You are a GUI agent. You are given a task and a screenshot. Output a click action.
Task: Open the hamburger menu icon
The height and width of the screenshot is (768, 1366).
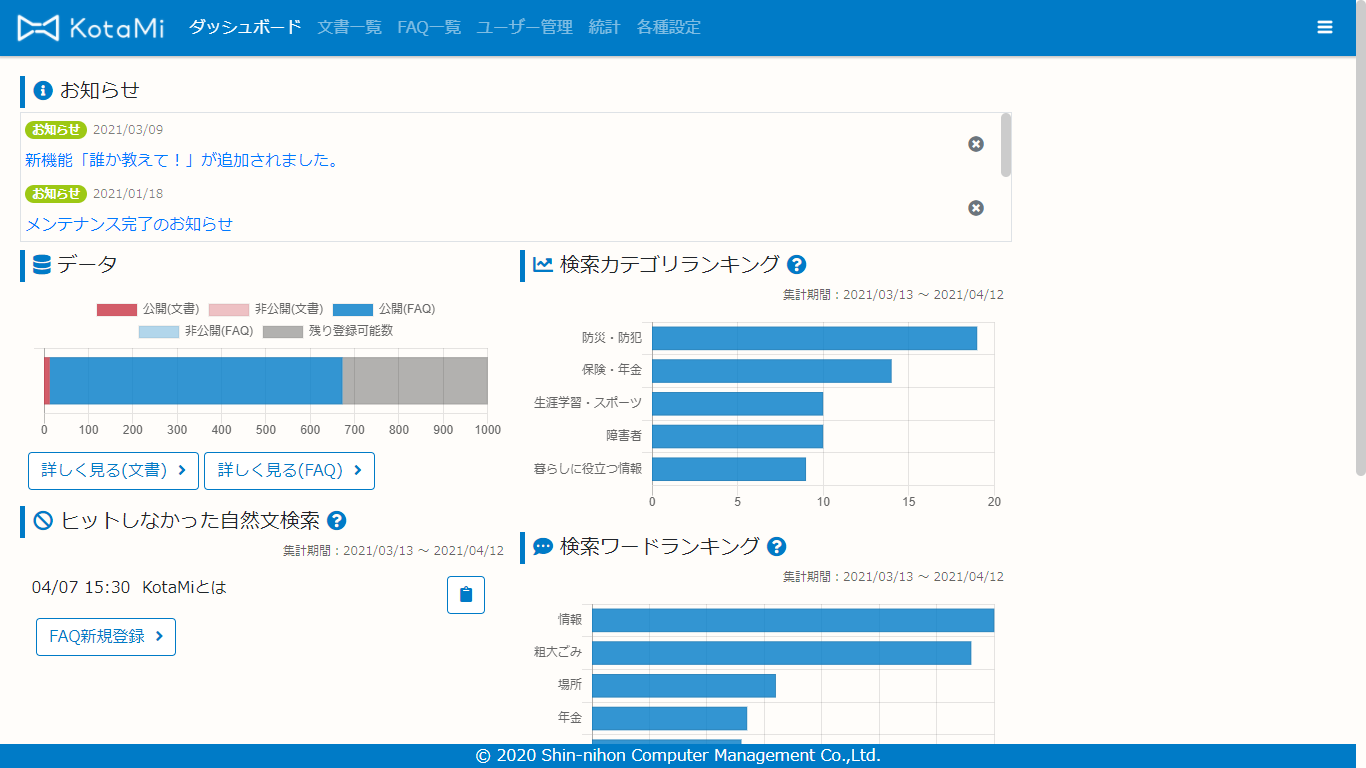1325,28
